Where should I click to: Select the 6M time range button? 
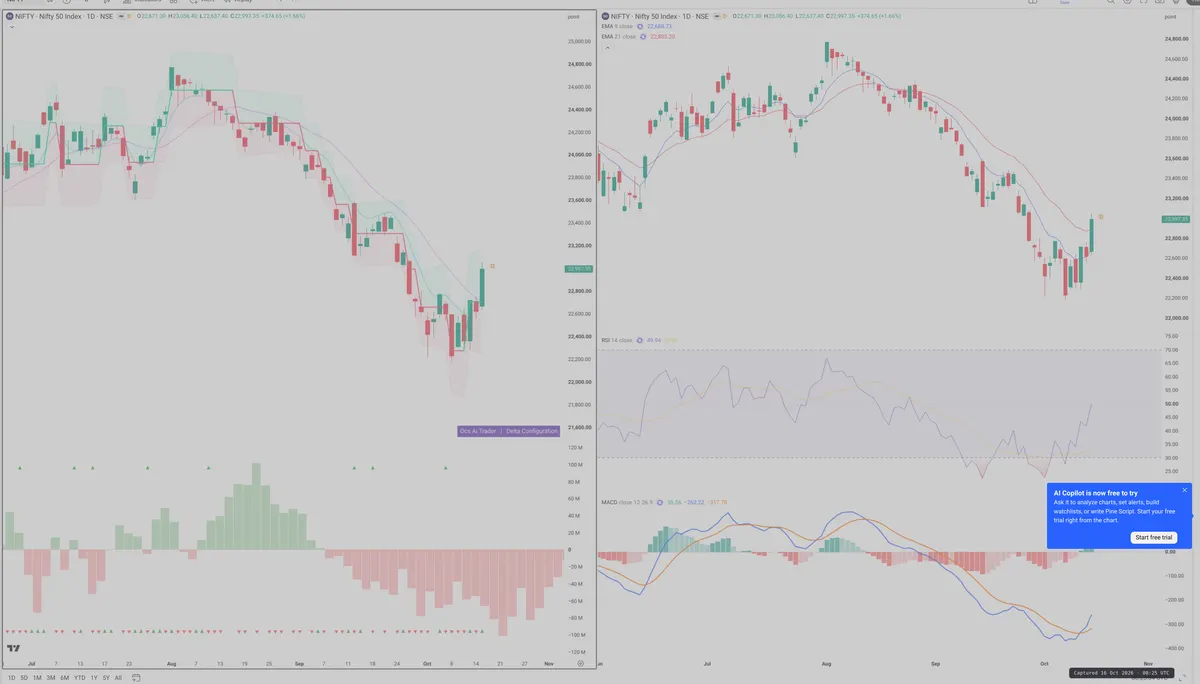tap(65, 677)
